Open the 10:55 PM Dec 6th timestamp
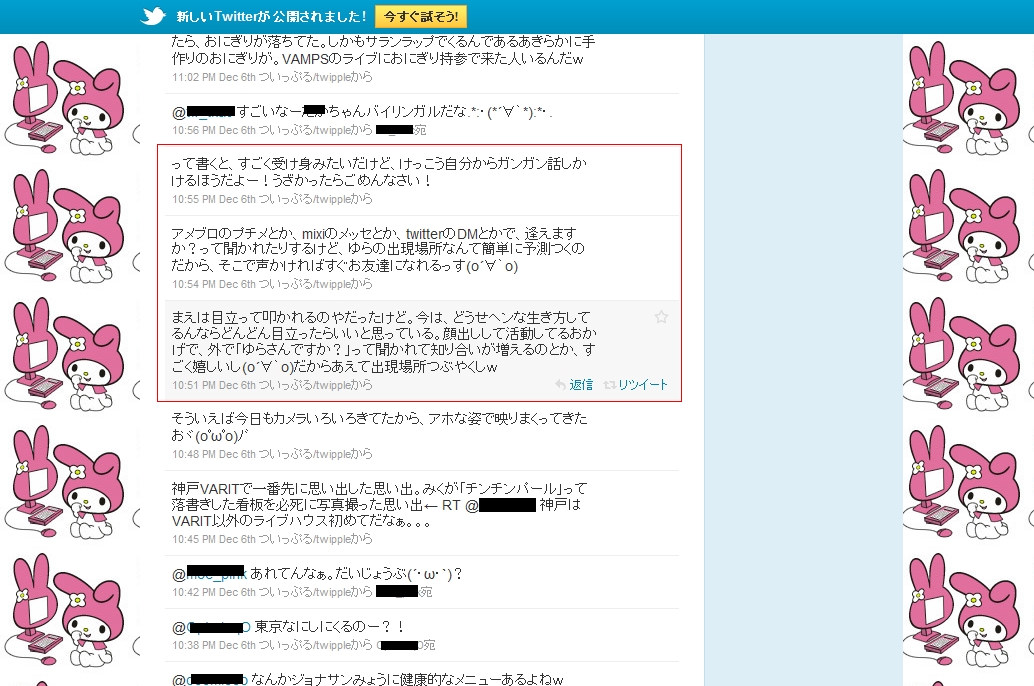This screenshot has width=1034, height=686. (x=214, y=199)
